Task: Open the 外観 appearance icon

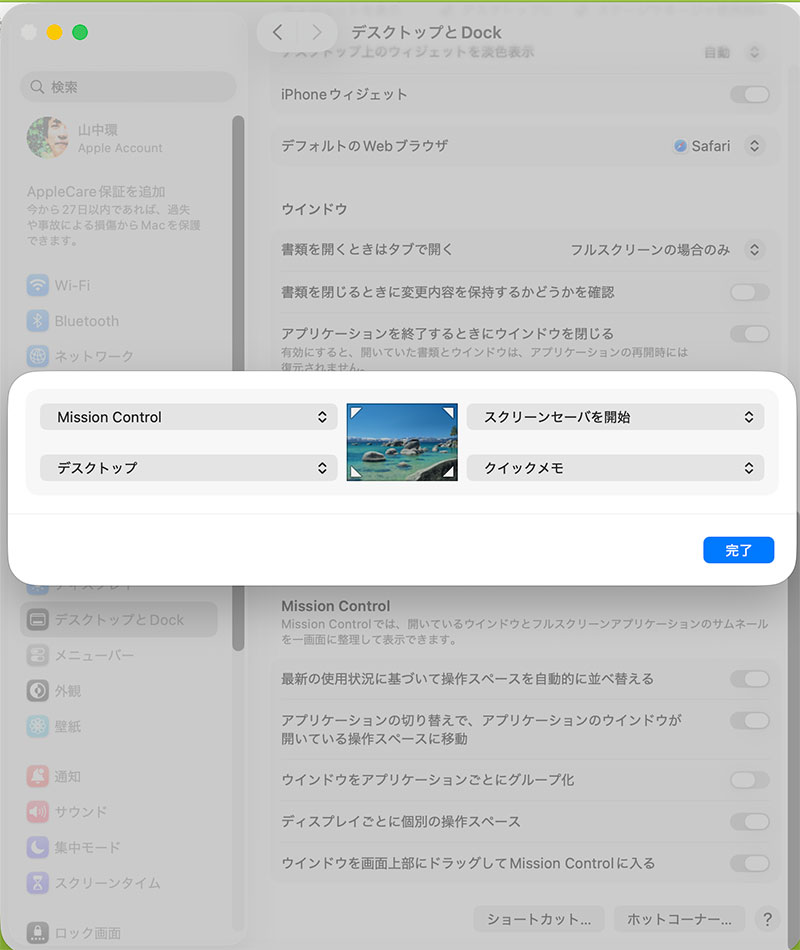Action: tap(38, 691)
